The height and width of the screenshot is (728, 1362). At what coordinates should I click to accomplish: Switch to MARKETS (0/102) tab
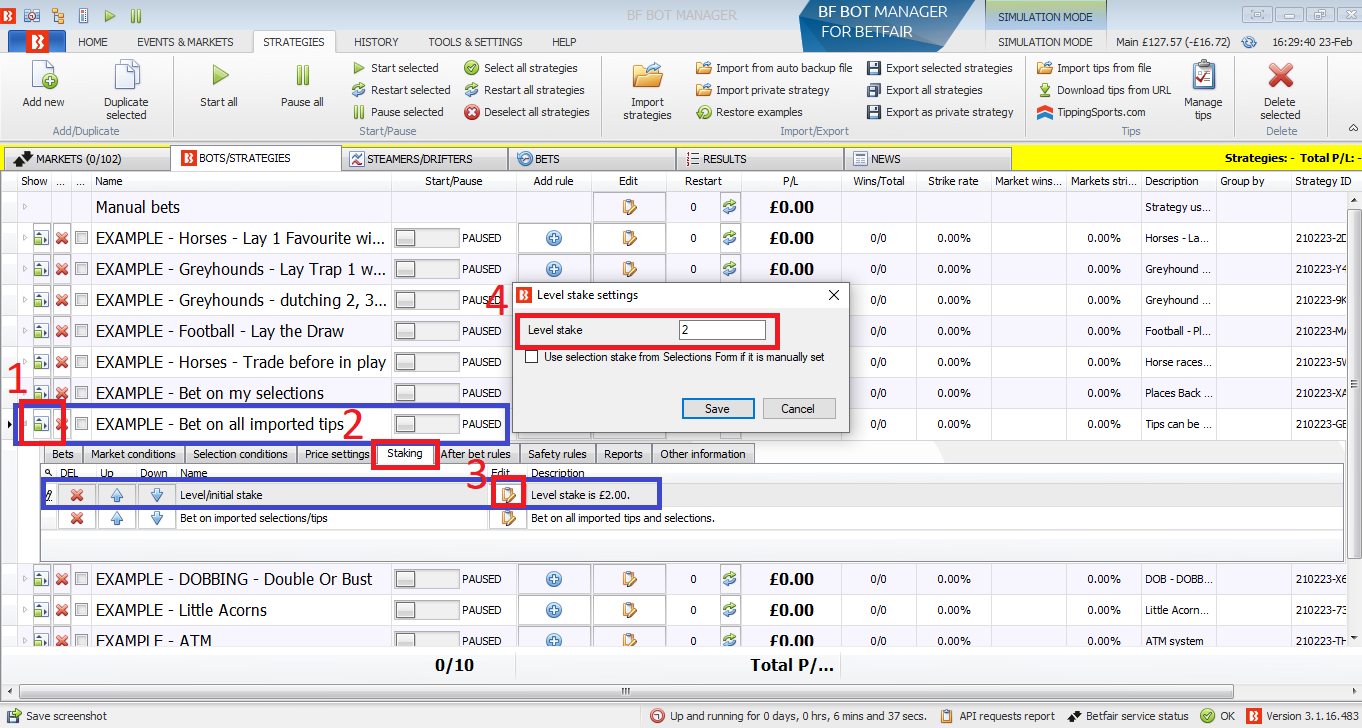[x=86, y=158]
